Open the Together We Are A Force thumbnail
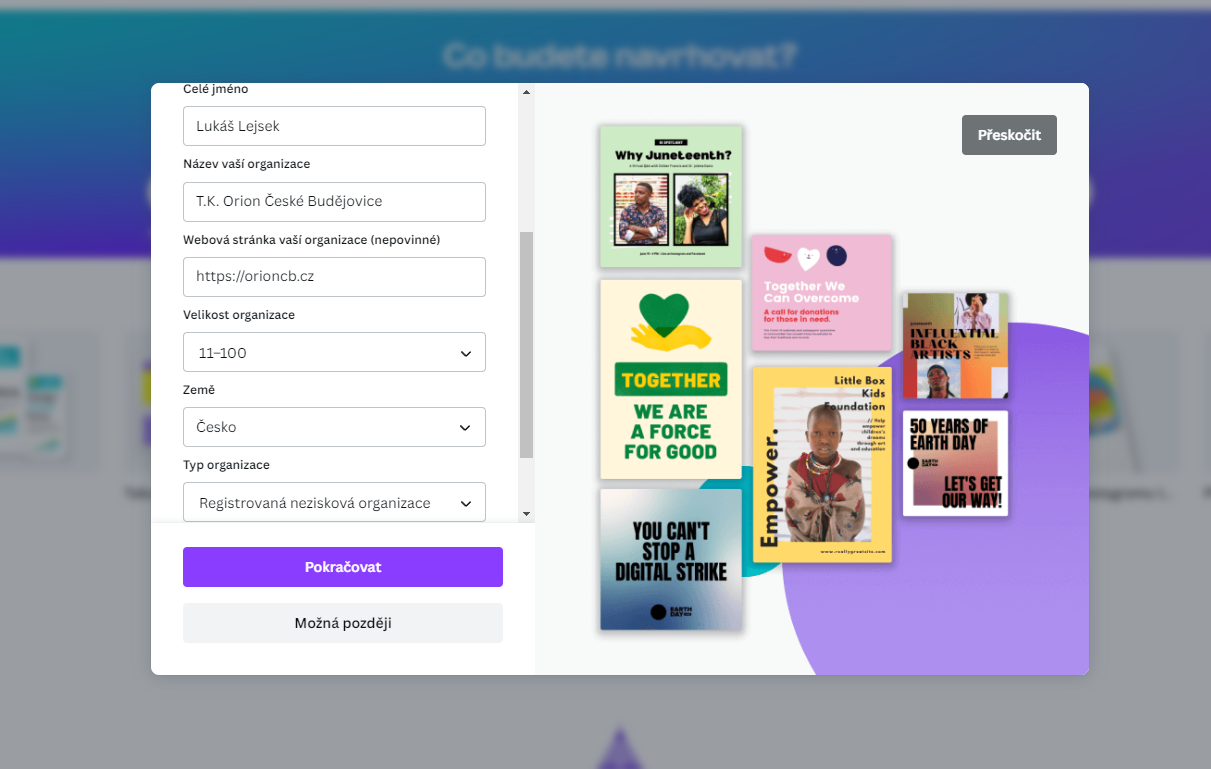 click(671, 379)
